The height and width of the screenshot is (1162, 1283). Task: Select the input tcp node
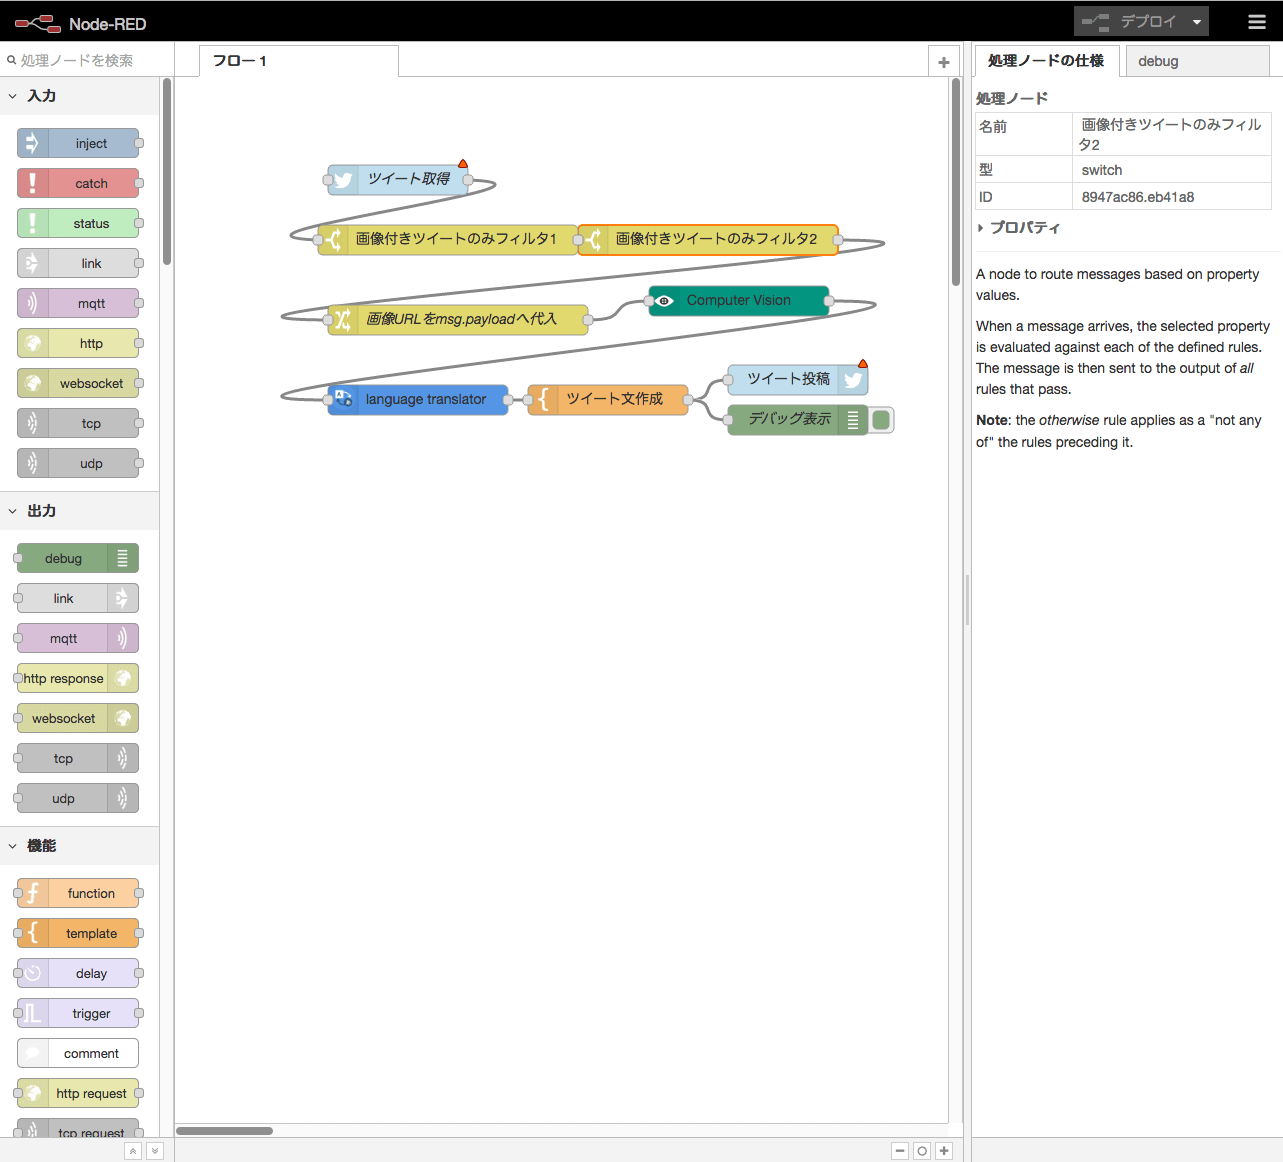(x=78, y=423)
